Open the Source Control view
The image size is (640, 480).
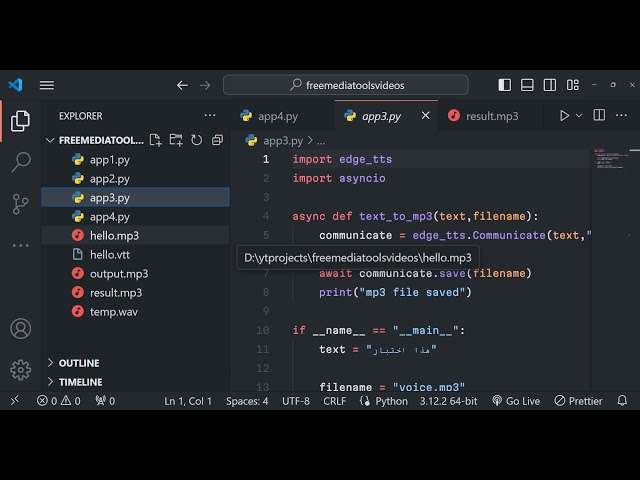pyautogui.click(x=20, y=204)
